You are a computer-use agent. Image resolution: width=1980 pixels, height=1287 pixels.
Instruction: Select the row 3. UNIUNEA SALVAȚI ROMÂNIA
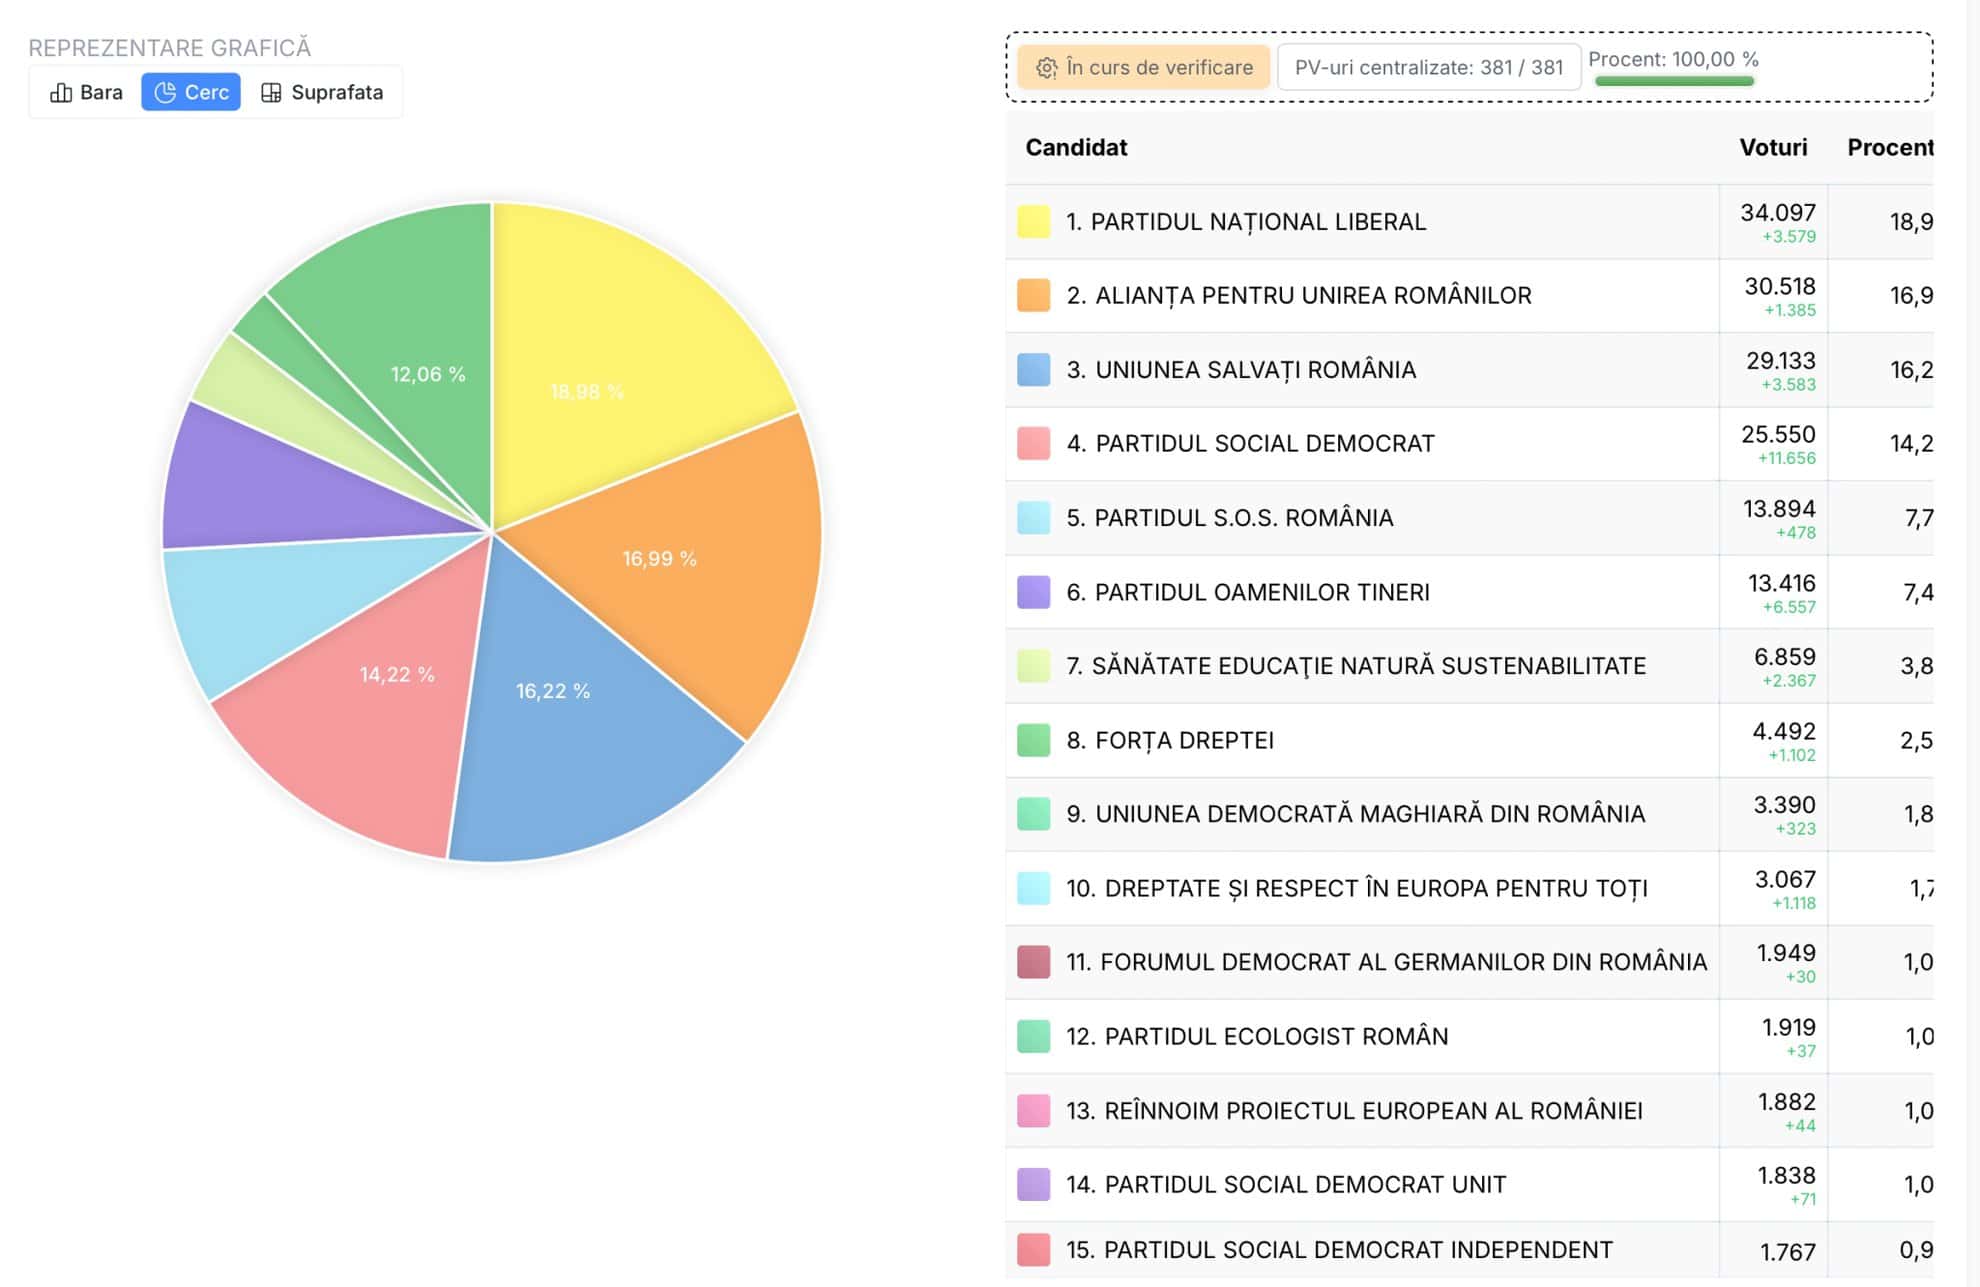coord(1469,370)
